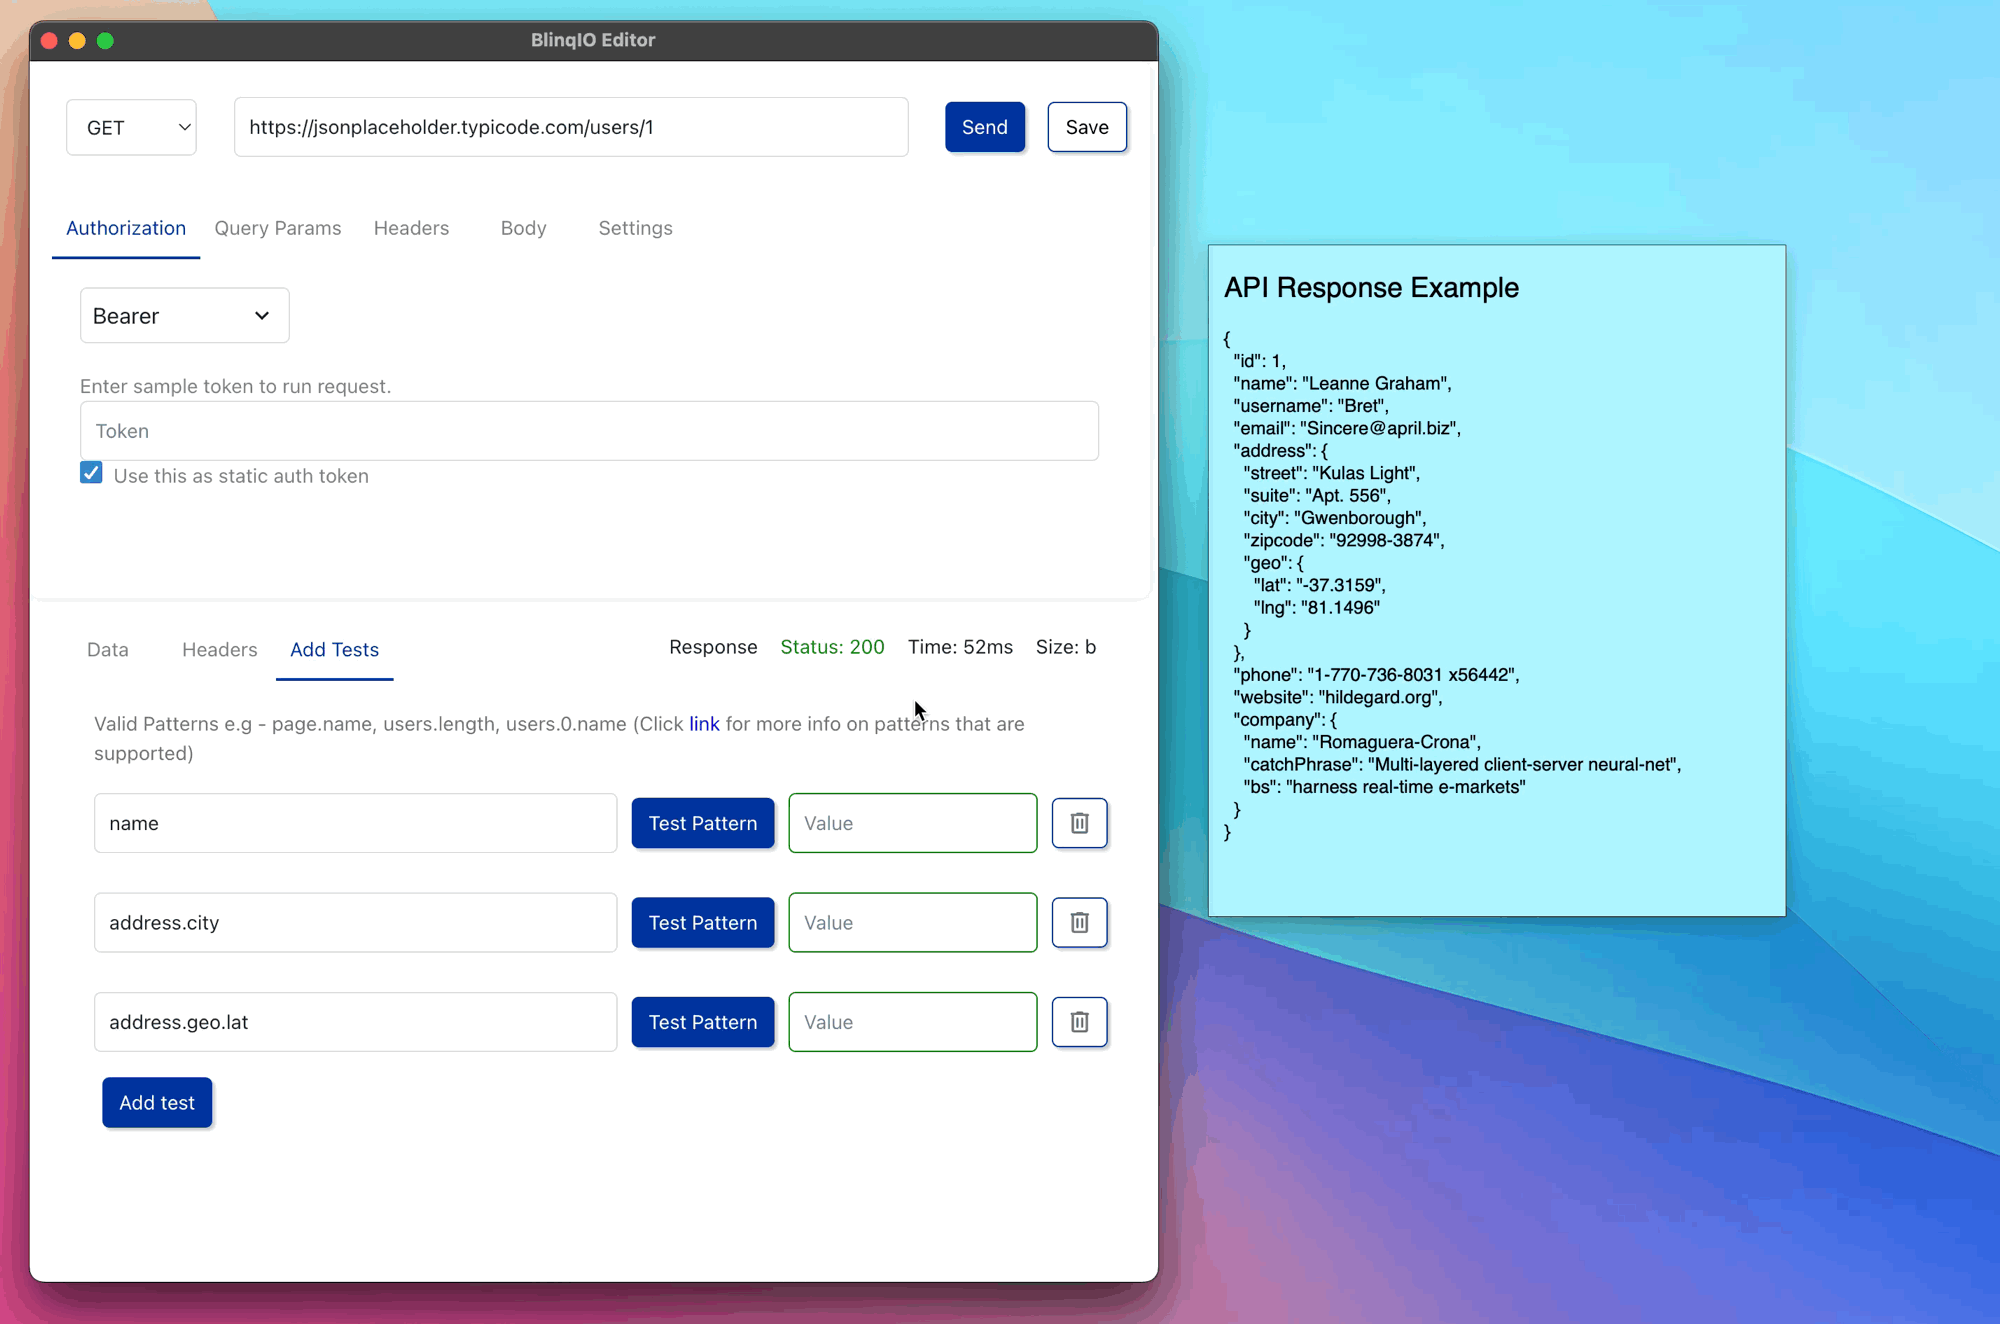Click the Save button icon
Viewport: 2000px width, 1324px height.
1087,127
